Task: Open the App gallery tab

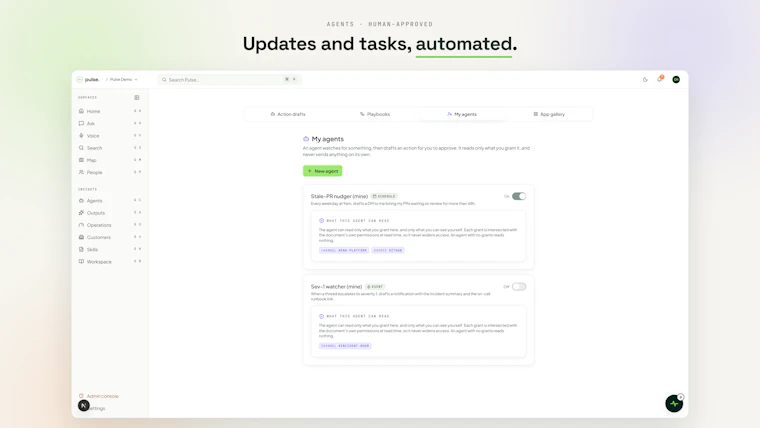Action: click(549, 114)
